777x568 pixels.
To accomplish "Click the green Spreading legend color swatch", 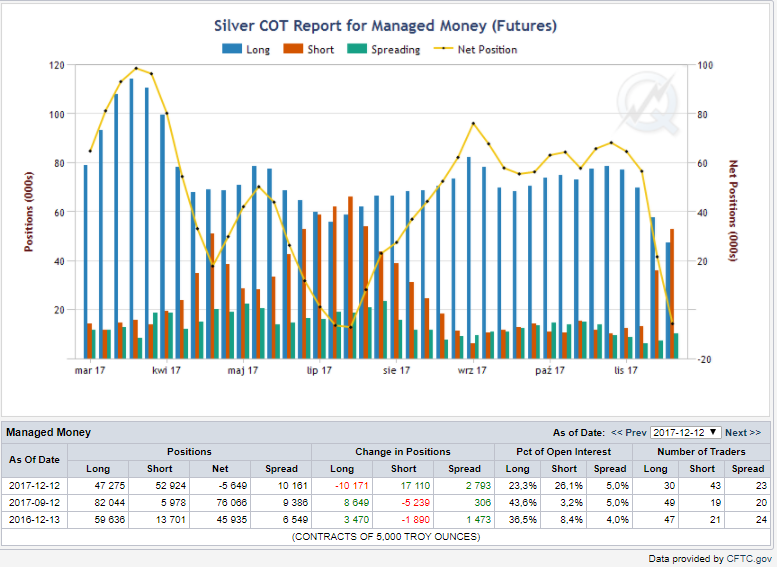I will pos(357,49).
